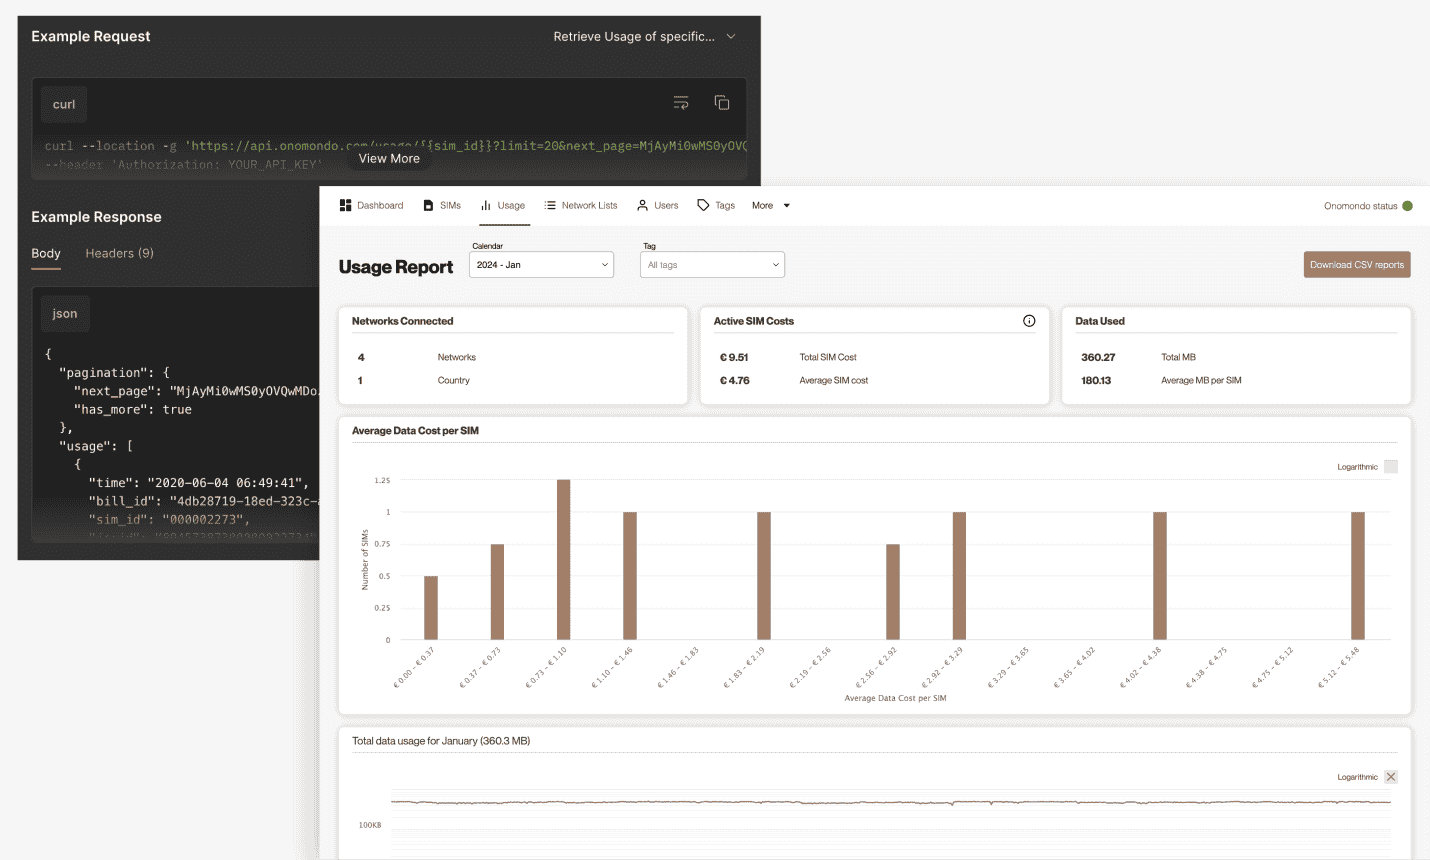Viewport: 1430px width, 860px height.
Task: Toggle word wrap in the code block
Action: click(681, 102)
